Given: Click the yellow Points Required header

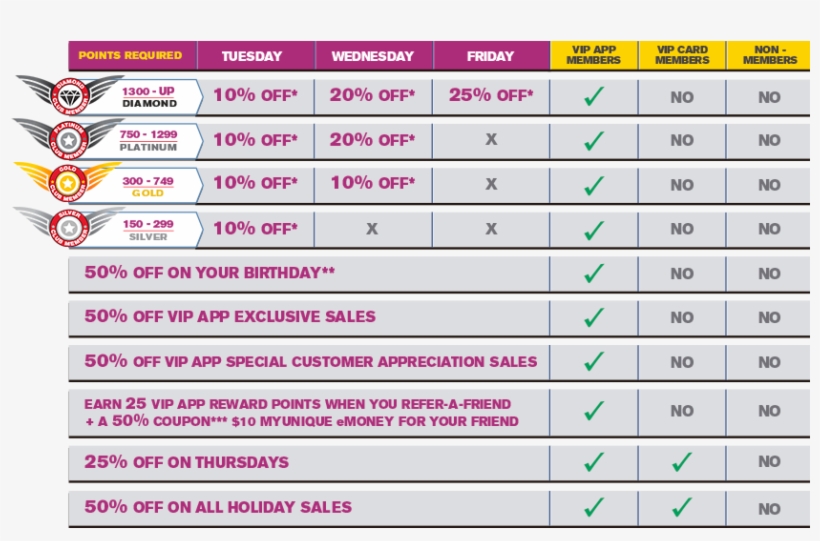Looking at the screenshot, I should [130, 56].
